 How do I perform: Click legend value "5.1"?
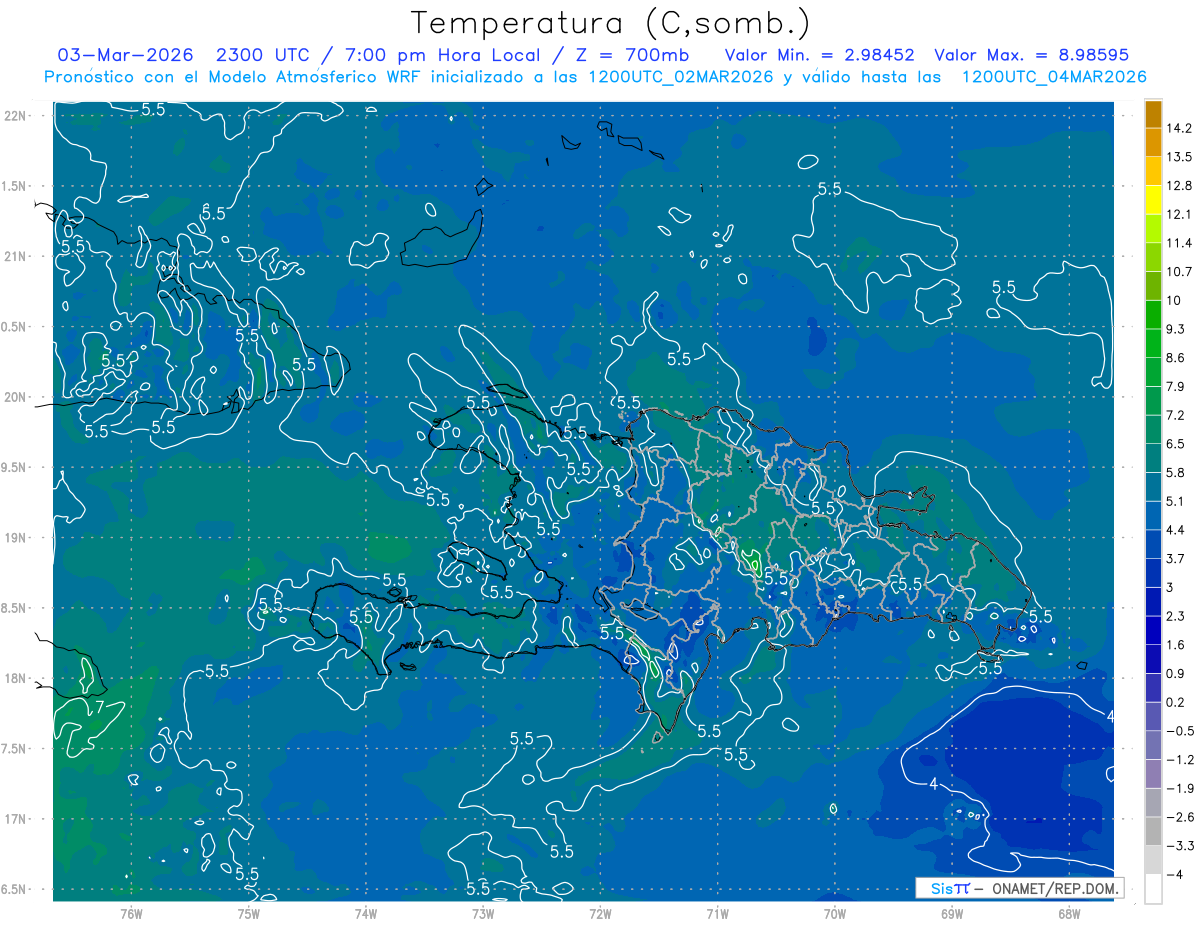1177,501
